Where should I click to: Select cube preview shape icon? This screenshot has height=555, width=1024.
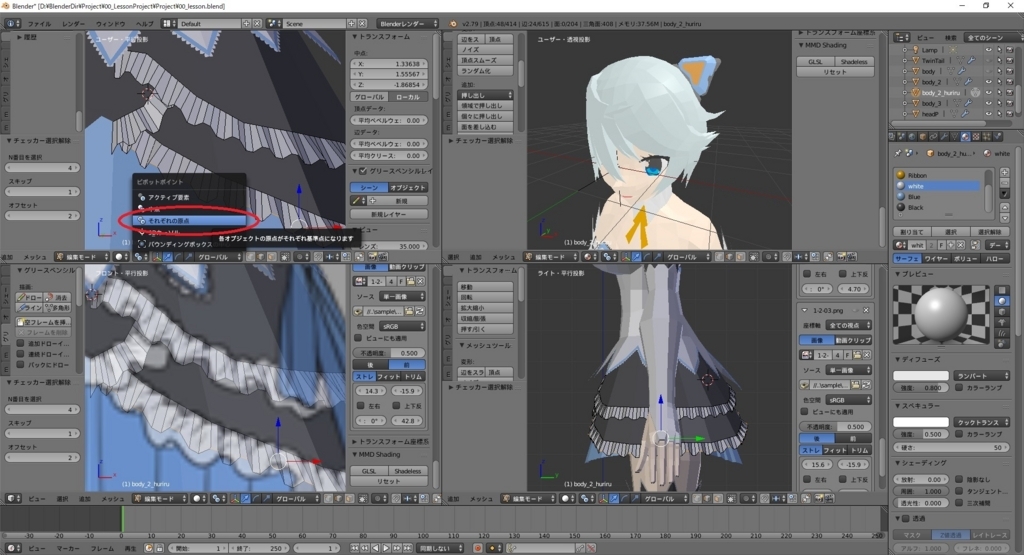tap(1002, 312)
